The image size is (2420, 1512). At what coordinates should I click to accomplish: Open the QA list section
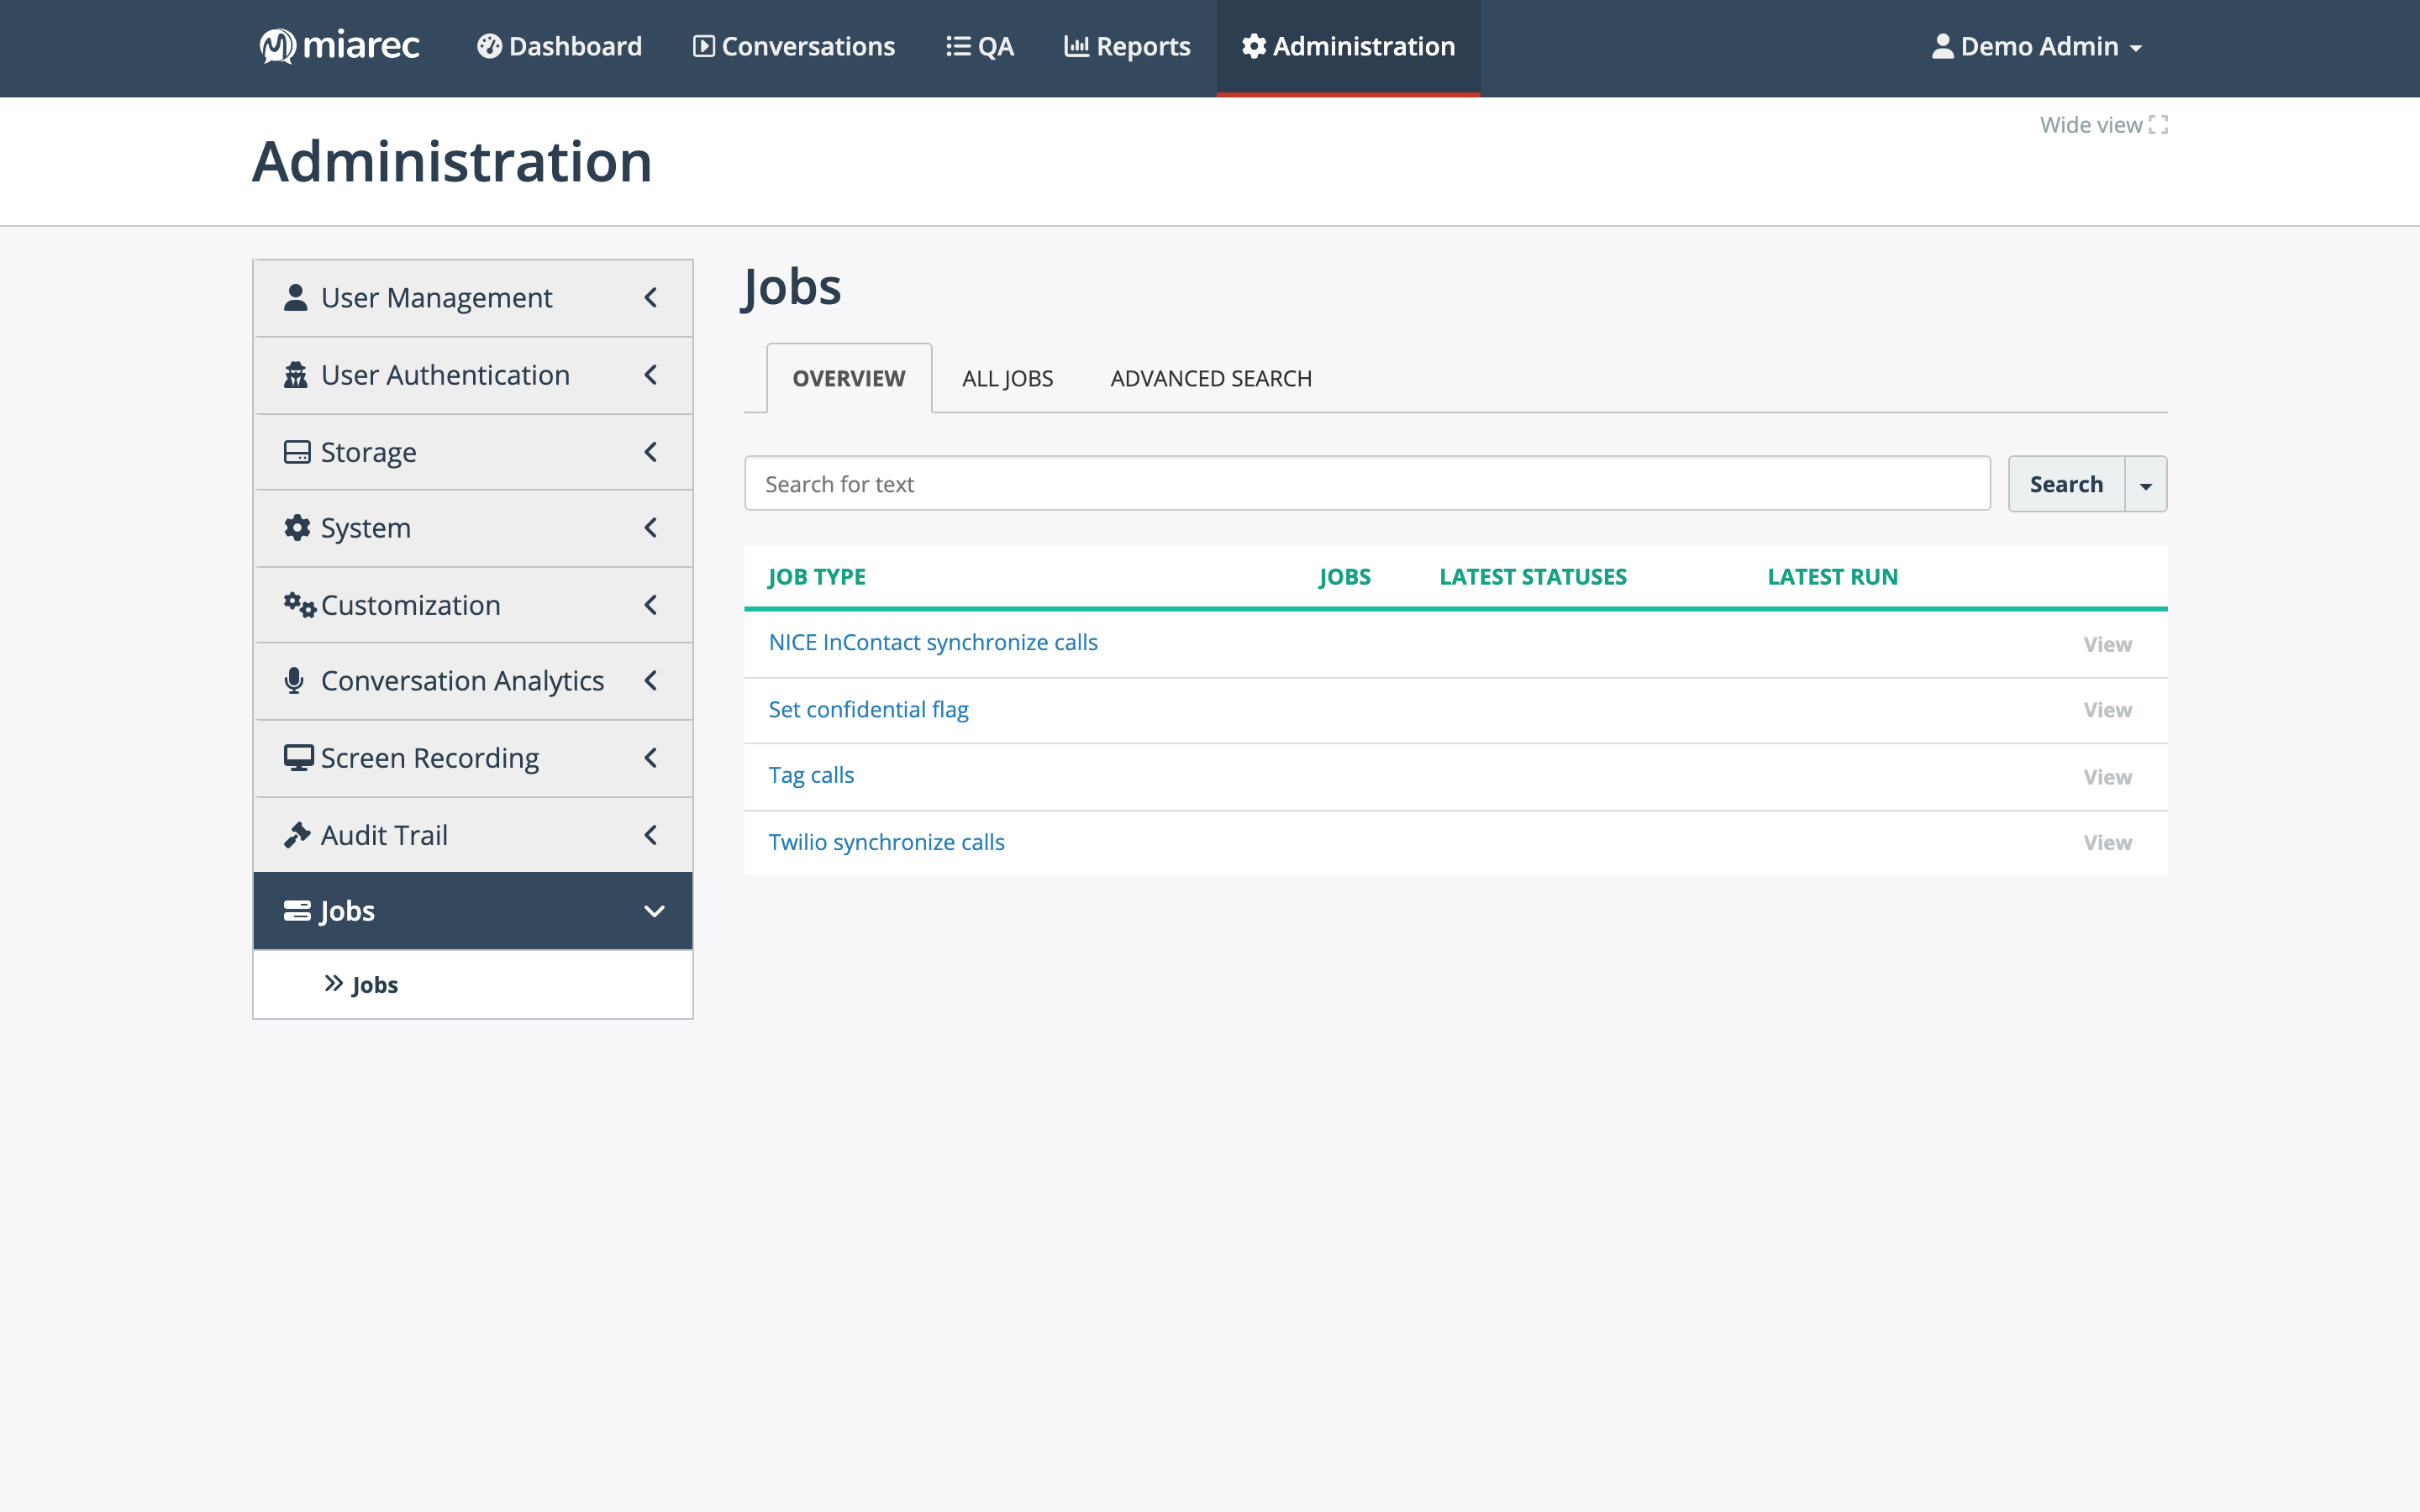[x=980, y=46]
